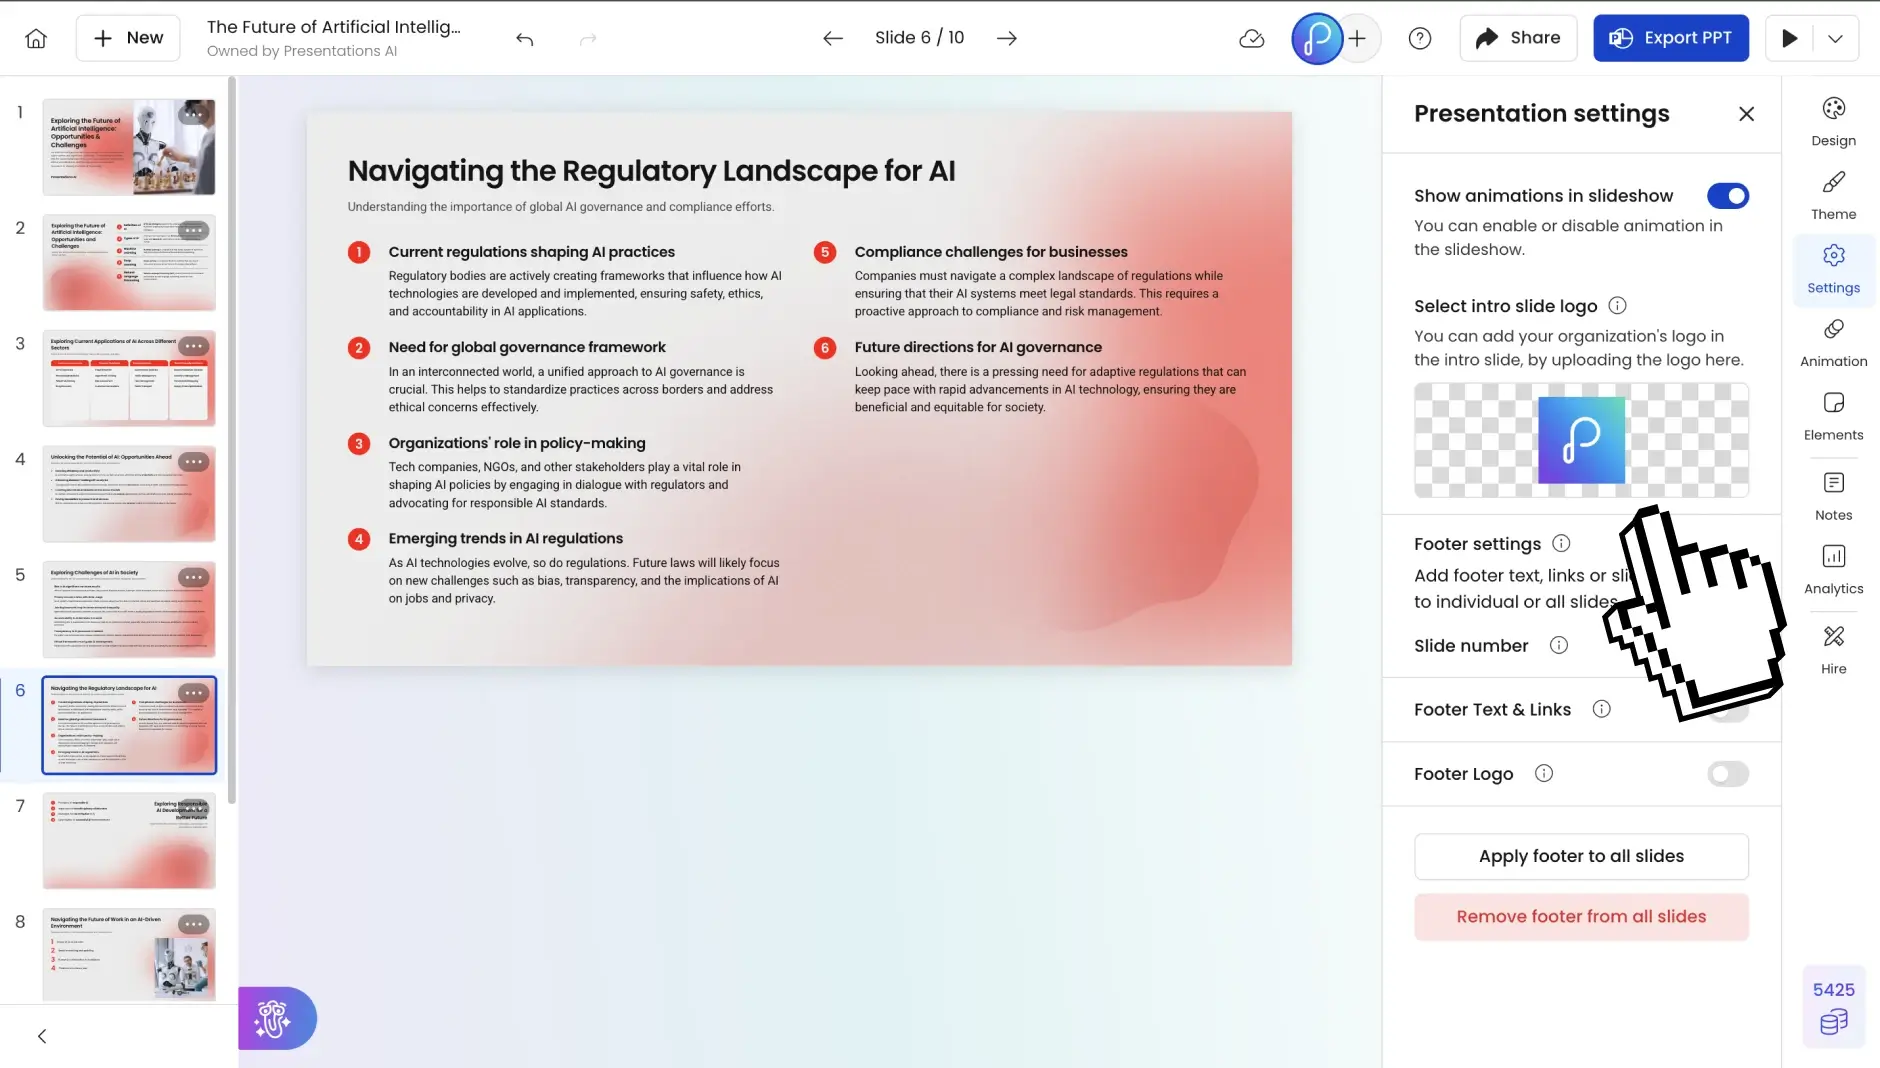Select the Settings sidebar tab

(x=1833, y=269)
